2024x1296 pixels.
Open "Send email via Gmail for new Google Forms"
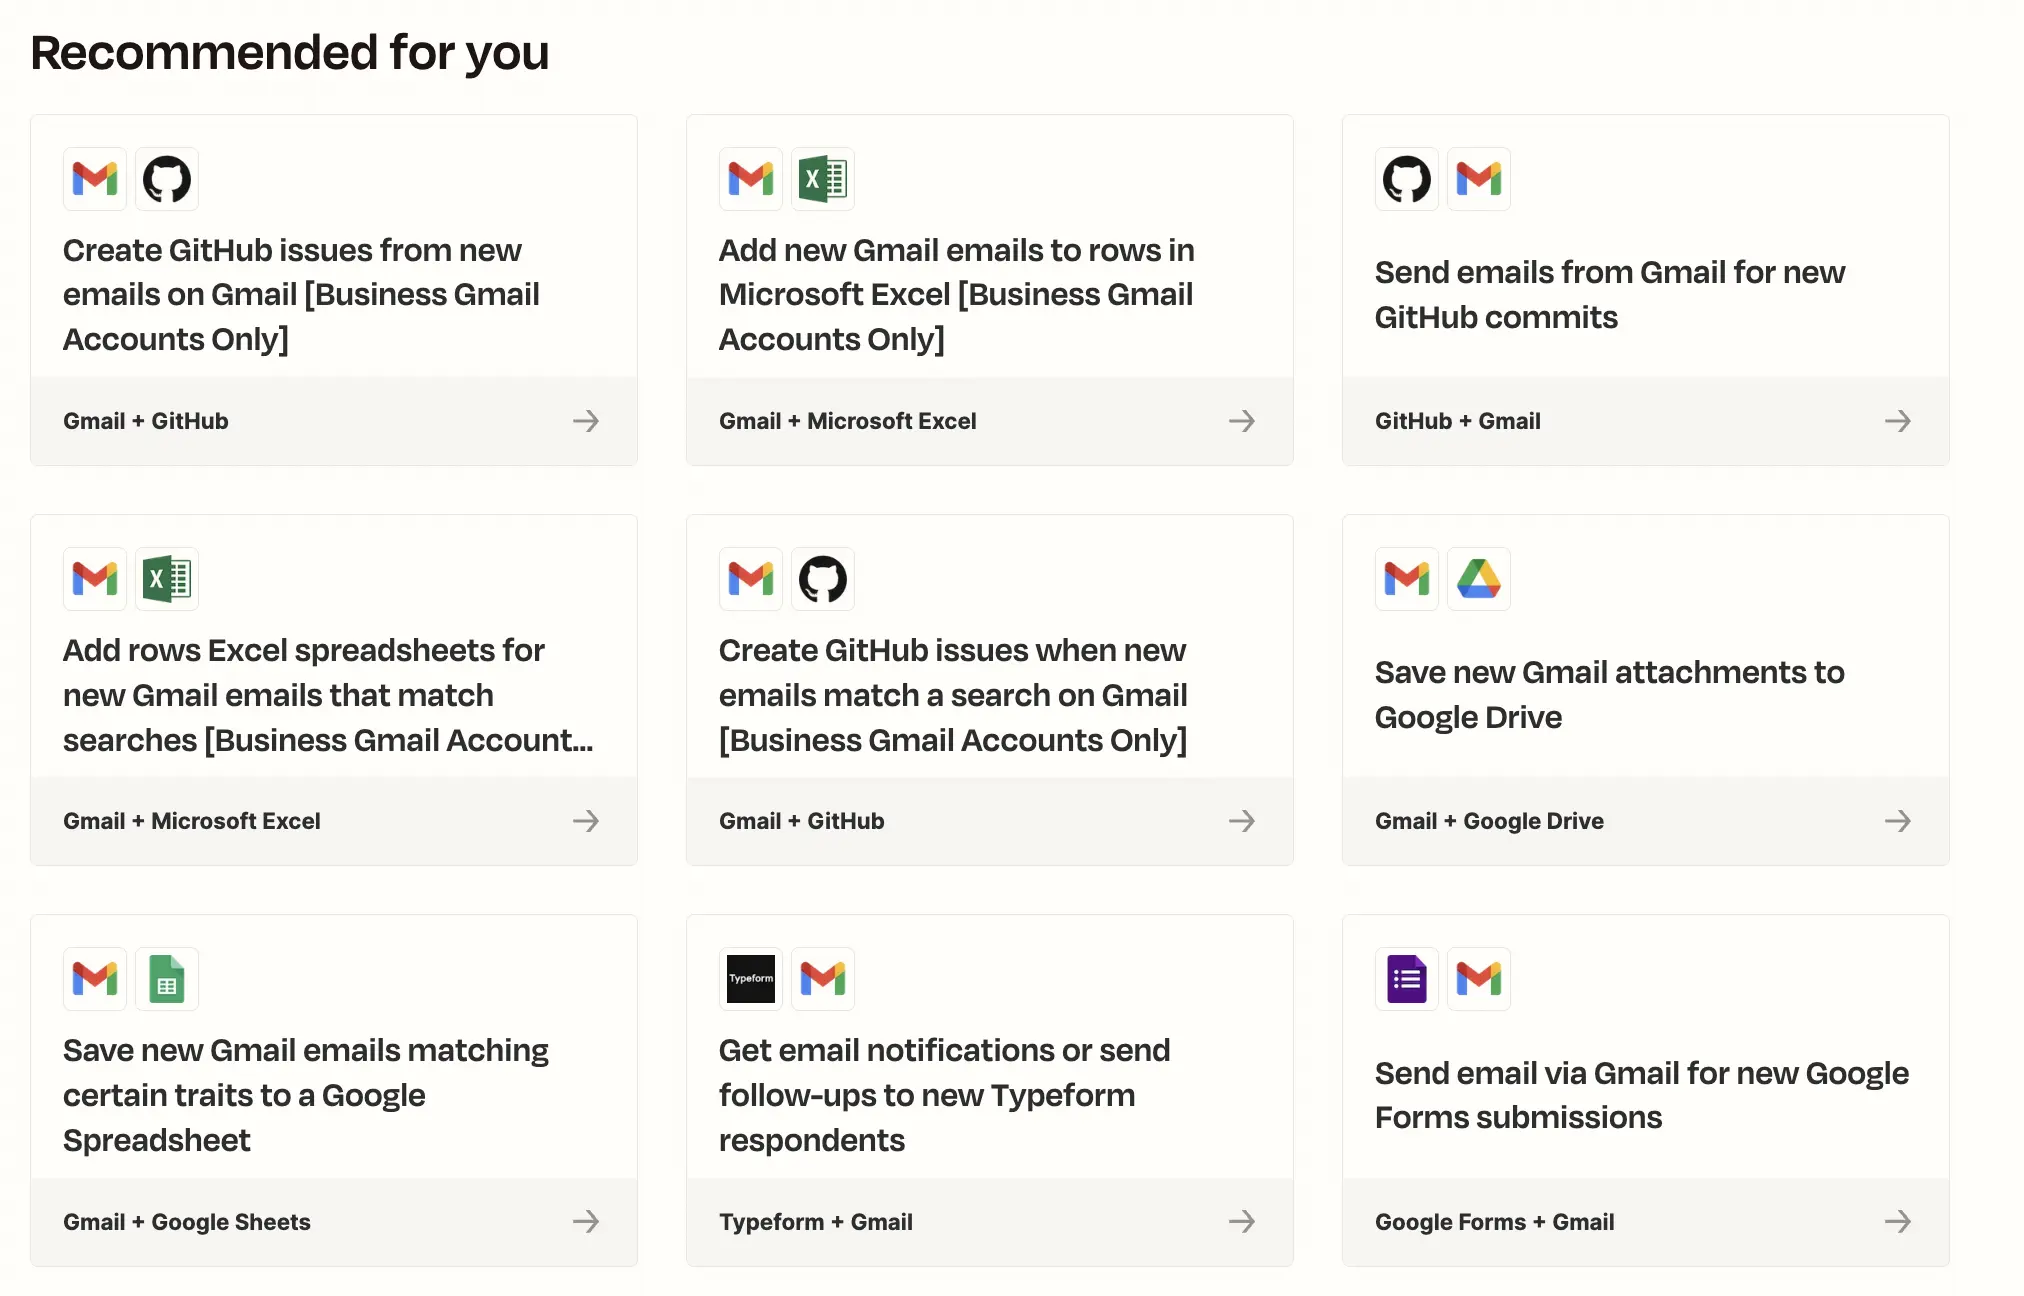1641,1095
